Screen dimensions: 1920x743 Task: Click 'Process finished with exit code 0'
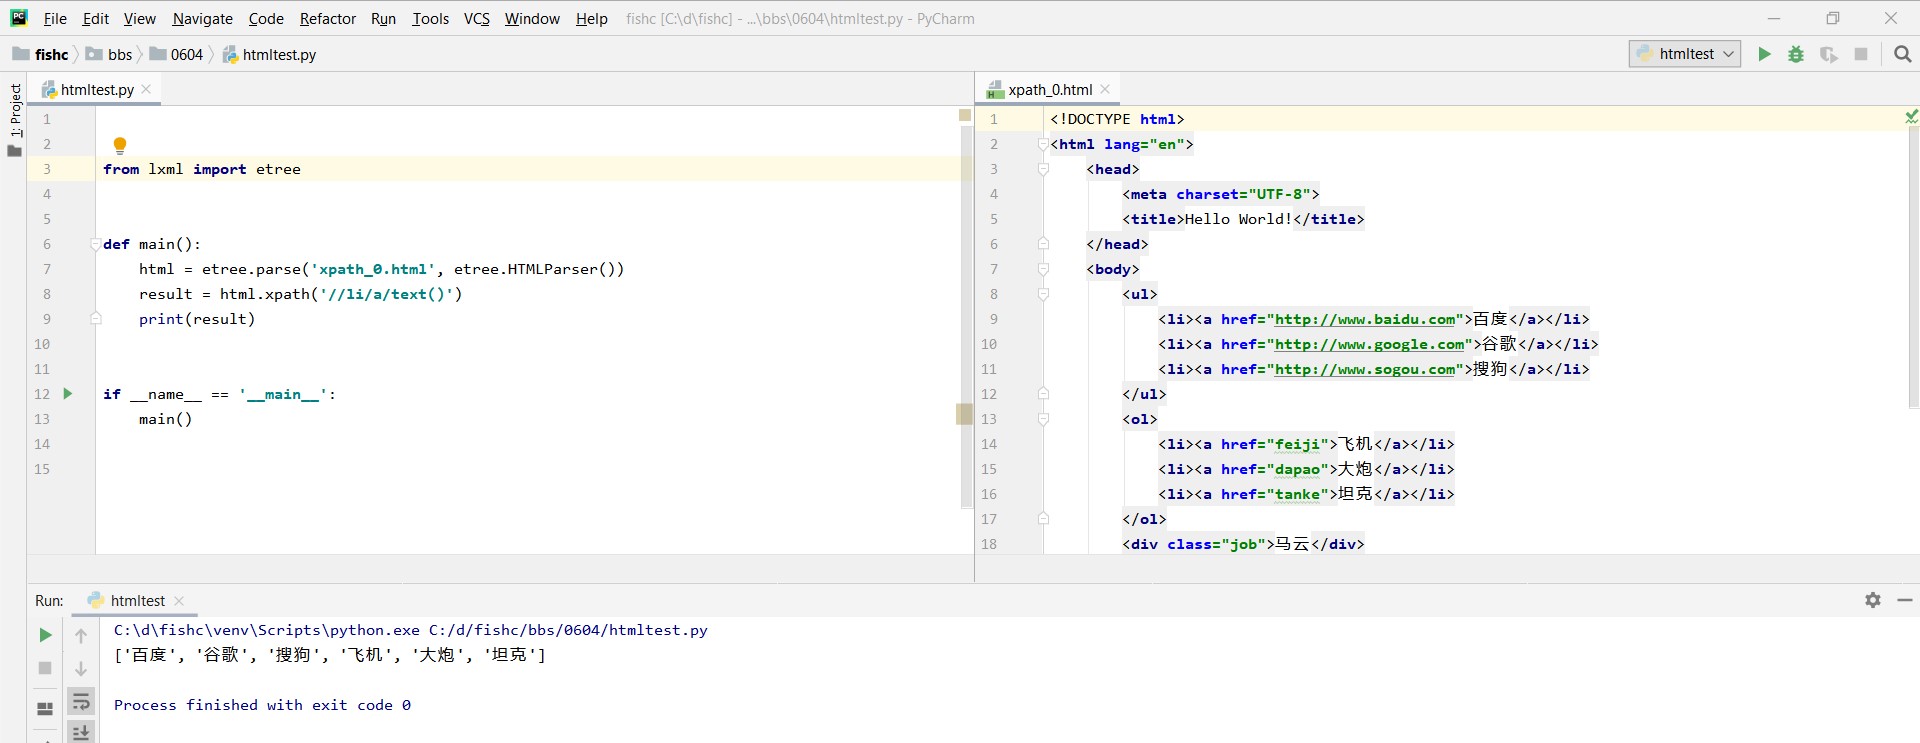(x=262, y=705)
